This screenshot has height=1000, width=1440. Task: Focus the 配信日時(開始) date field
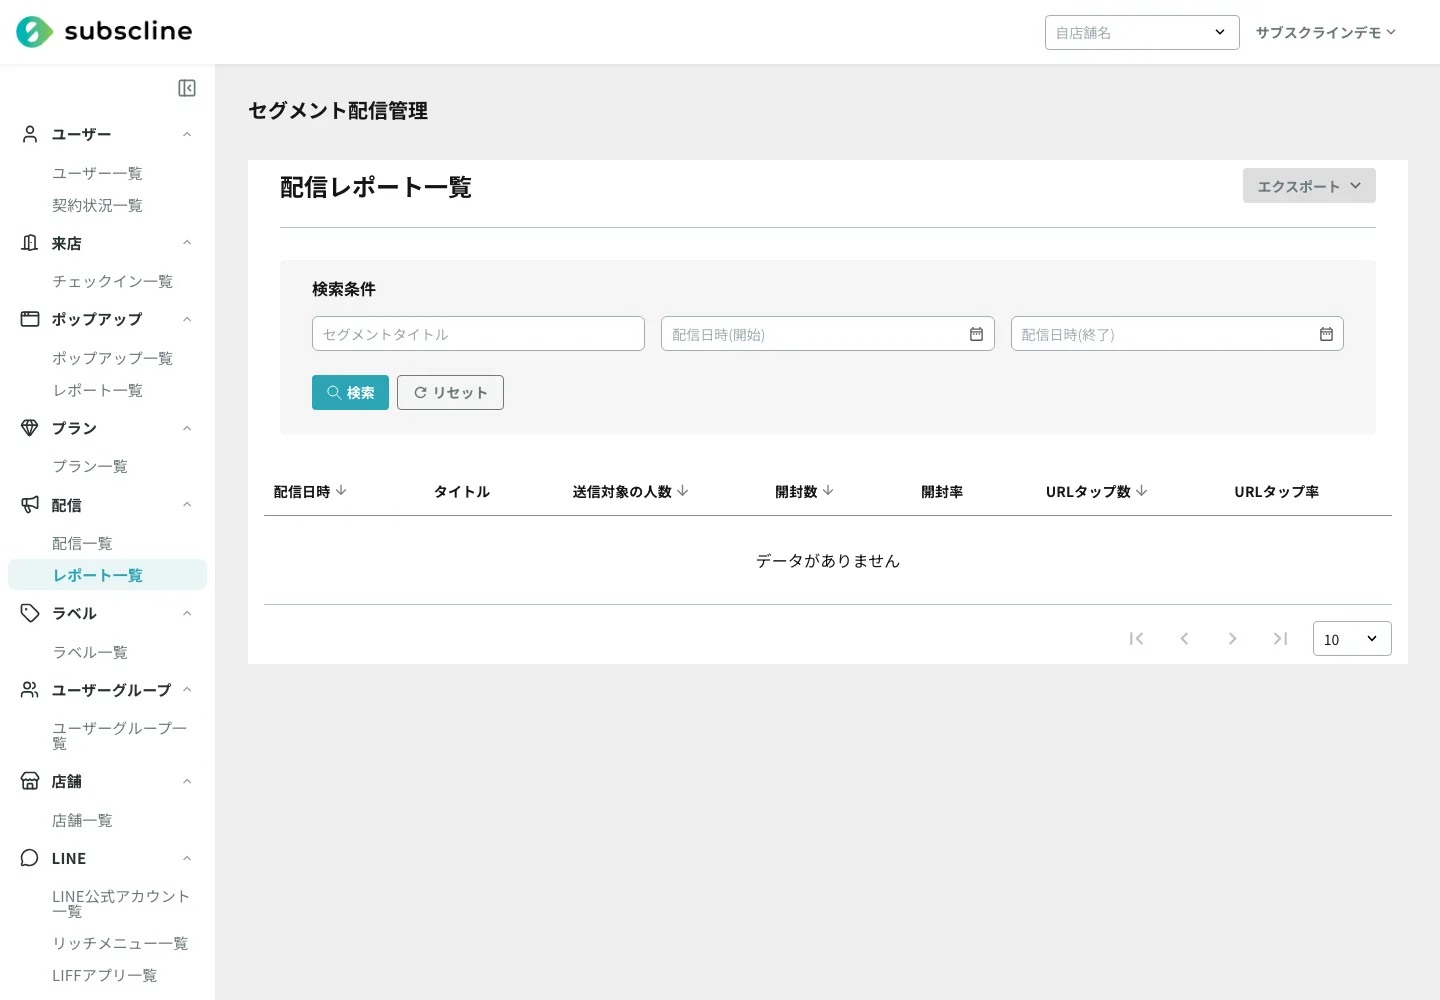click(x=828, y=334)
